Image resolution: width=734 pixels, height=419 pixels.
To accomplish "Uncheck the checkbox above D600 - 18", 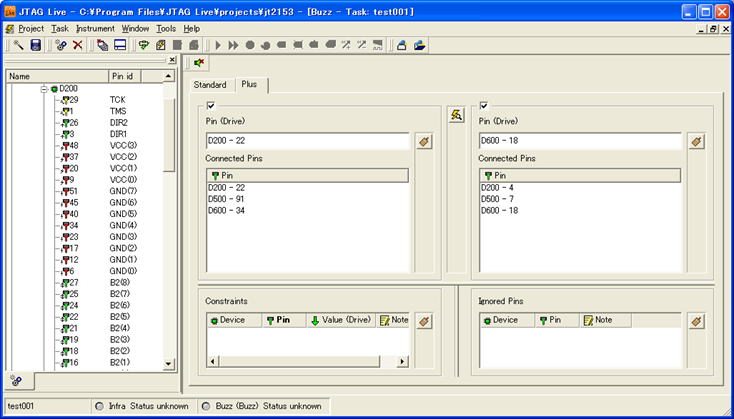I will point(484,105).
